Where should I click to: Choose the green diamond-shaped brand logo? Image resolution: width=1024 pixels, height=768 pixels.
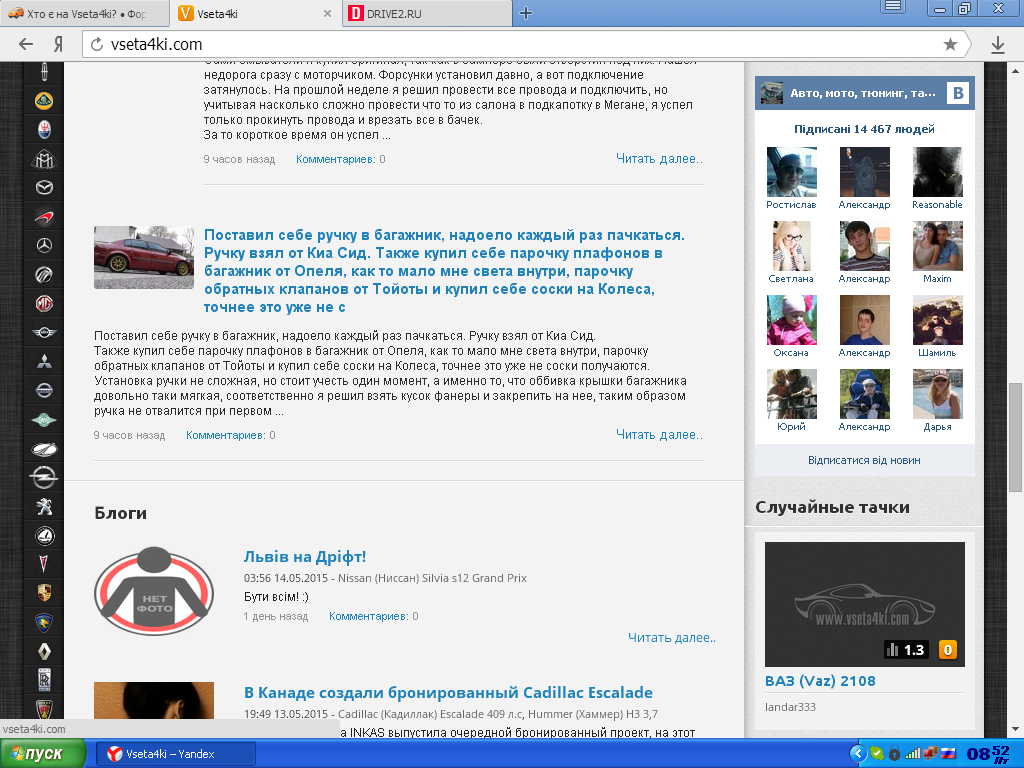44,420
